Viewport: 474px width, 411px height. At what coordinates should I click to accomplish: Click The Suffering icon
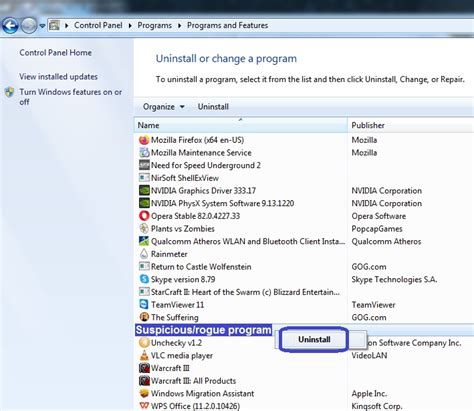click(144, 317)
